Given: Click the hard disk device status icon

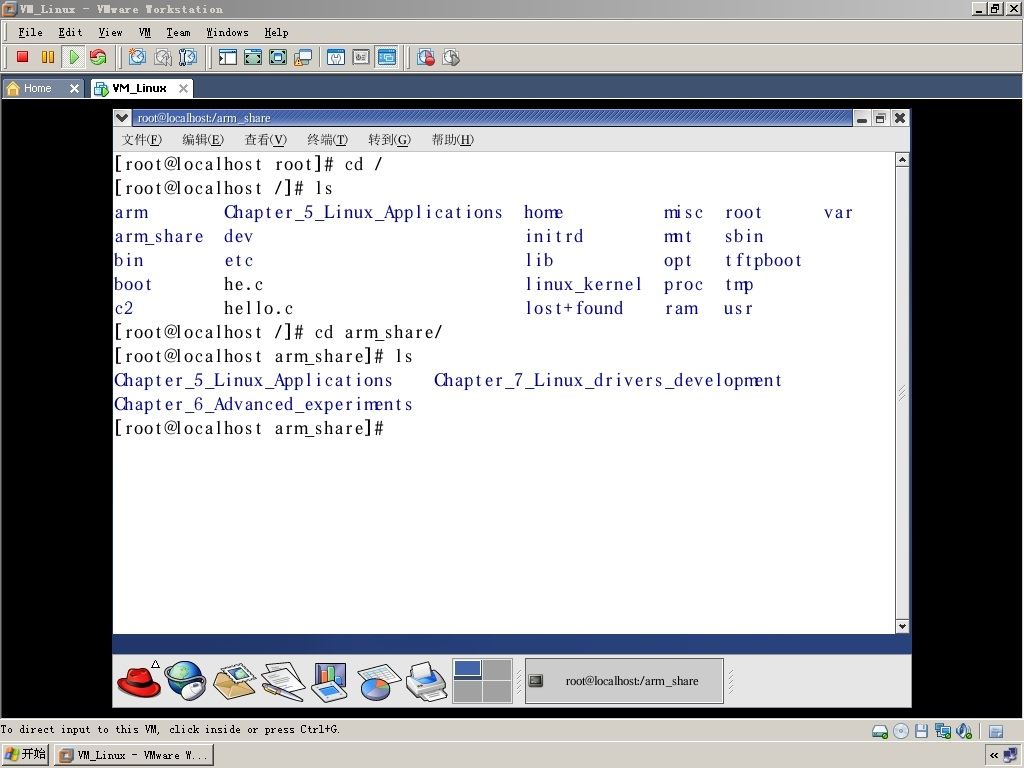Looking at the screenshot, I should coord(880,731).
